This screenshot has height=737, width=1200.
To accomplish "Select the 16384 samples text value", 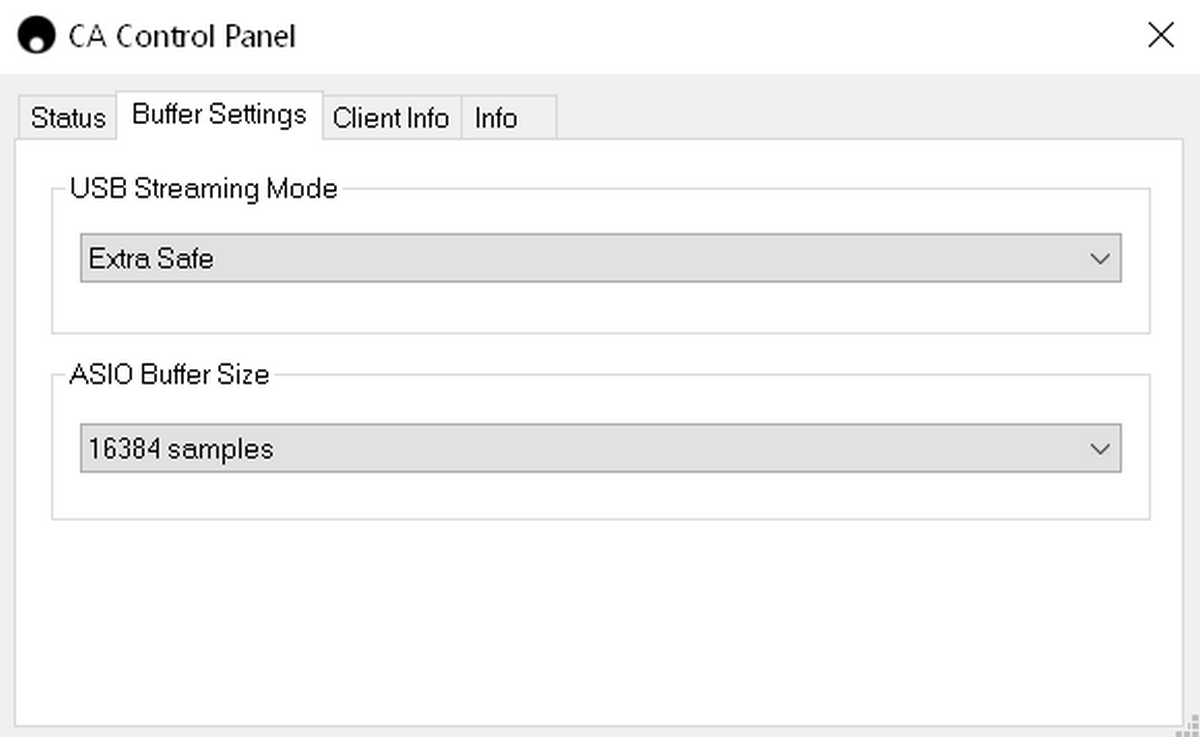I will point(181,449).
